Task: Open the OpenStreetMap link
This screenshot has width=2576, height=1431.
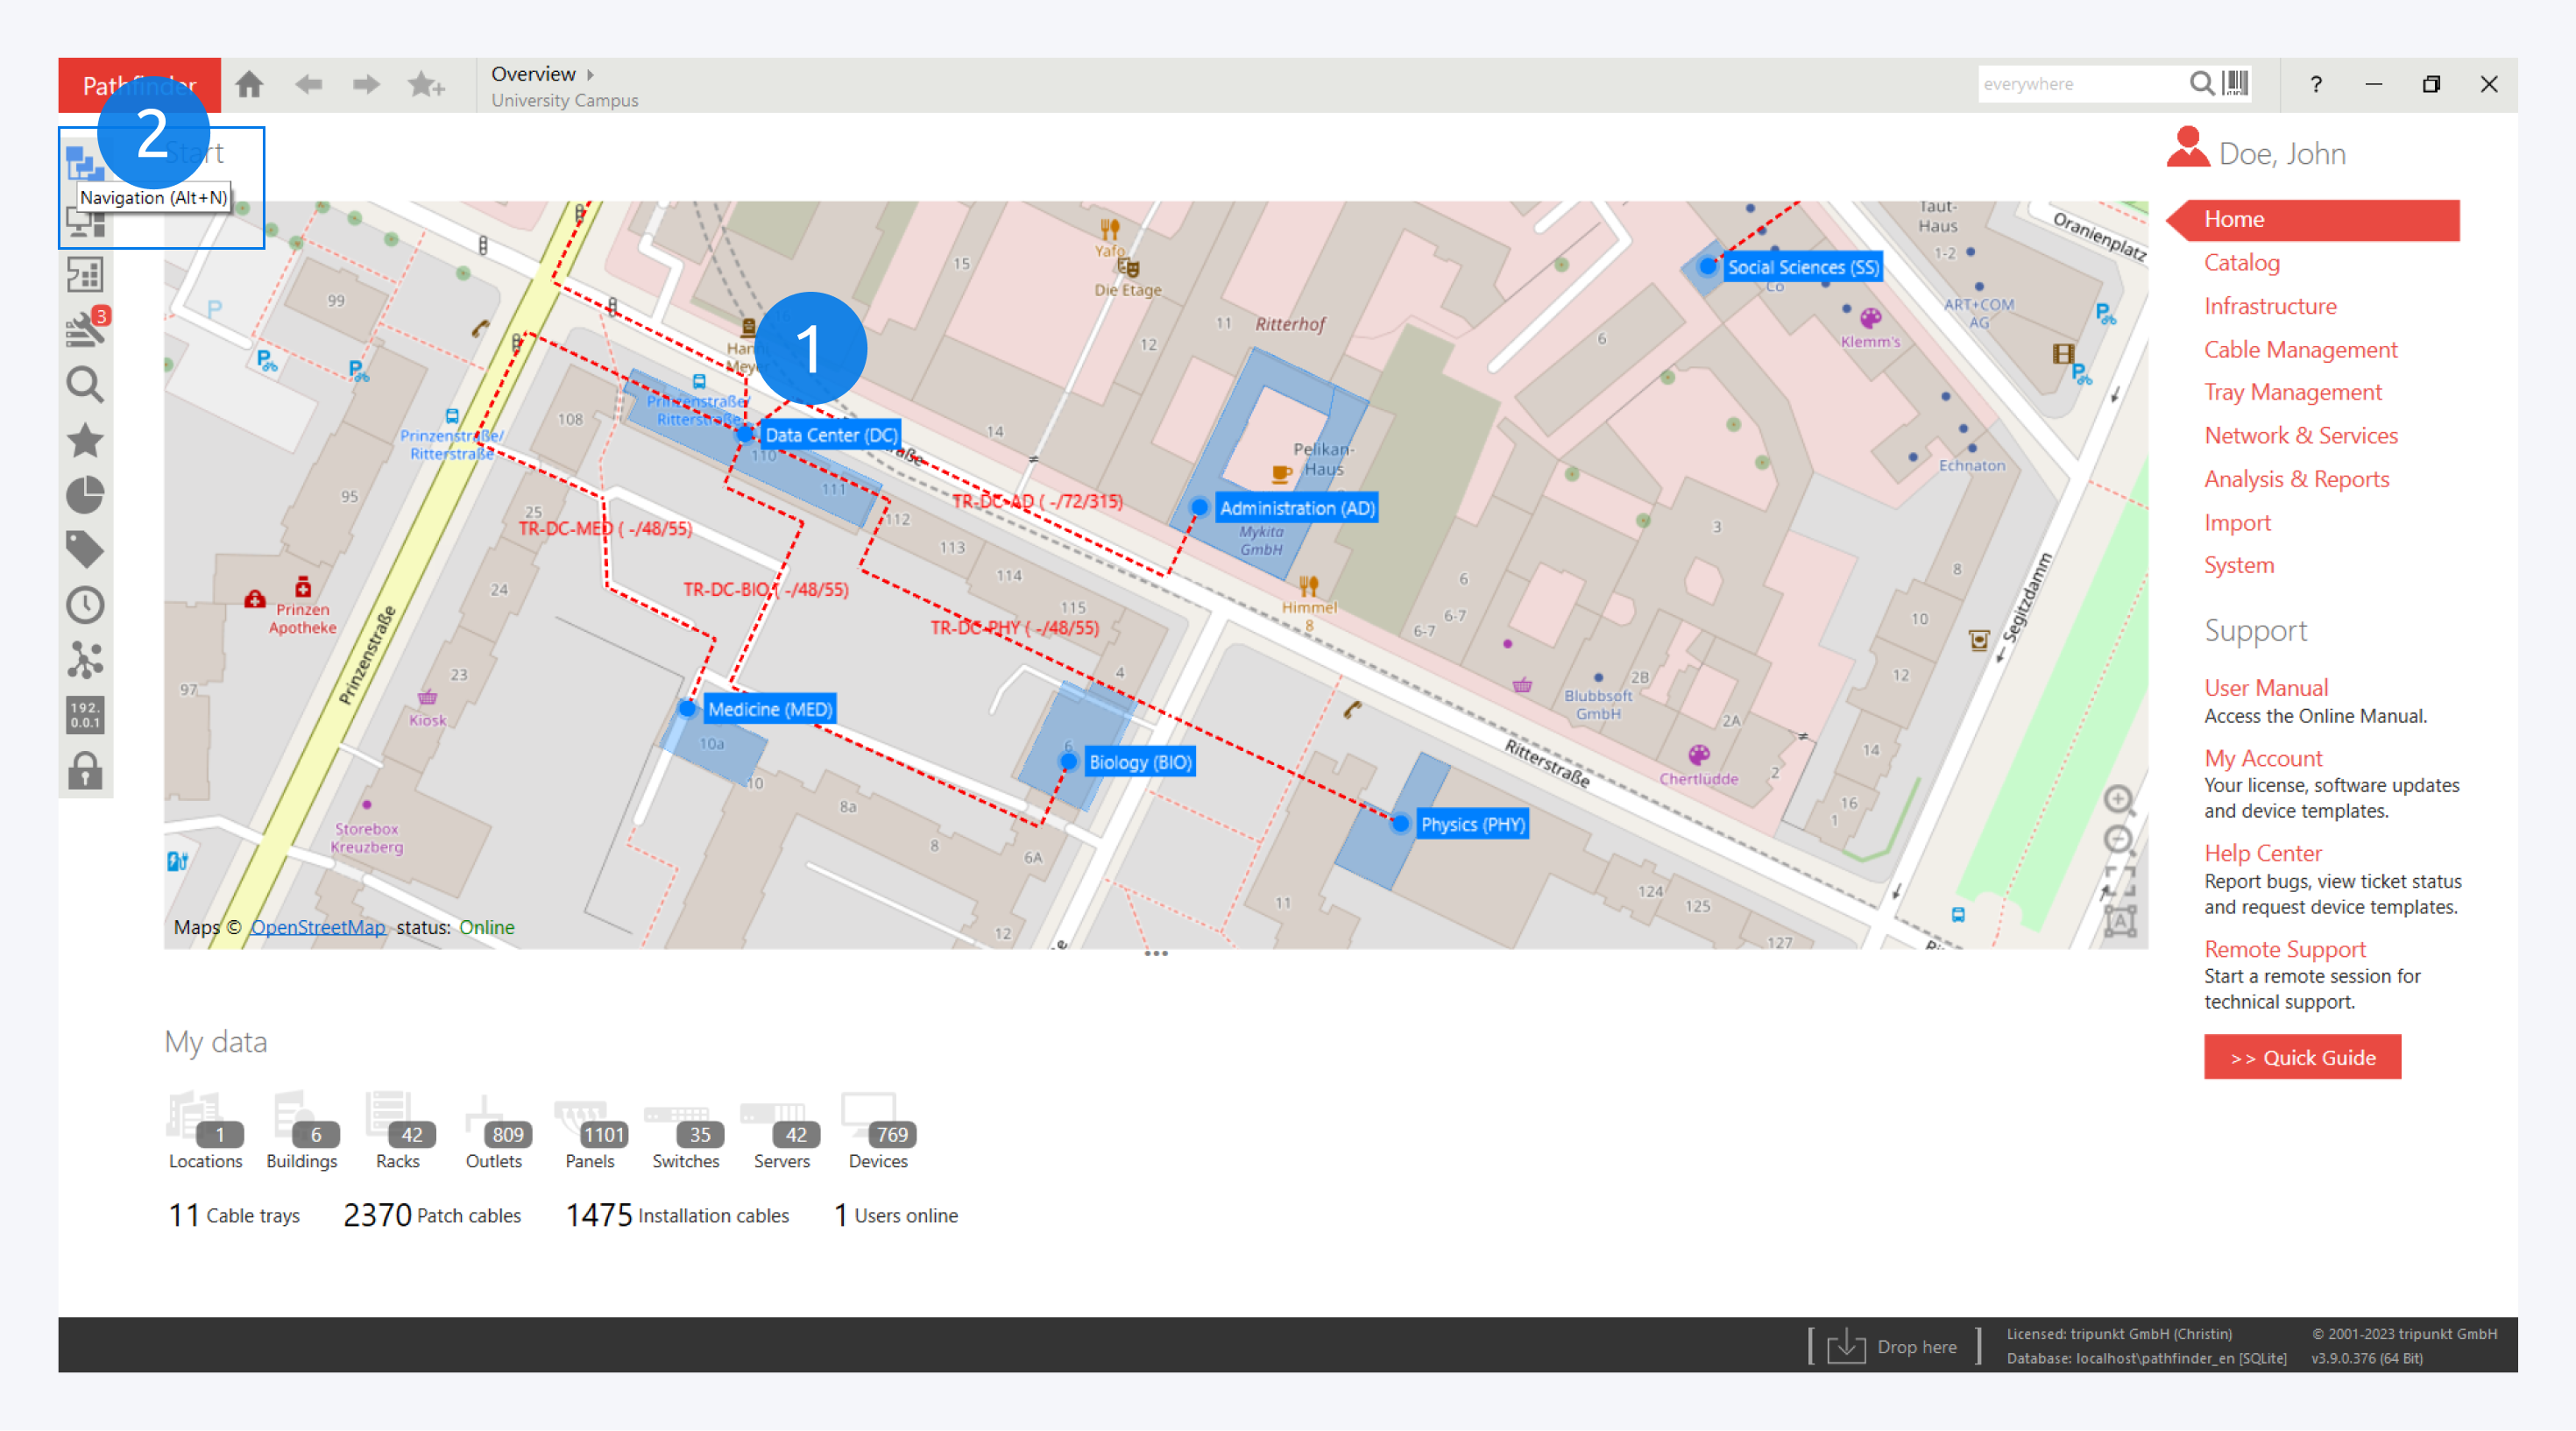Action: click(x=317, y=927)
